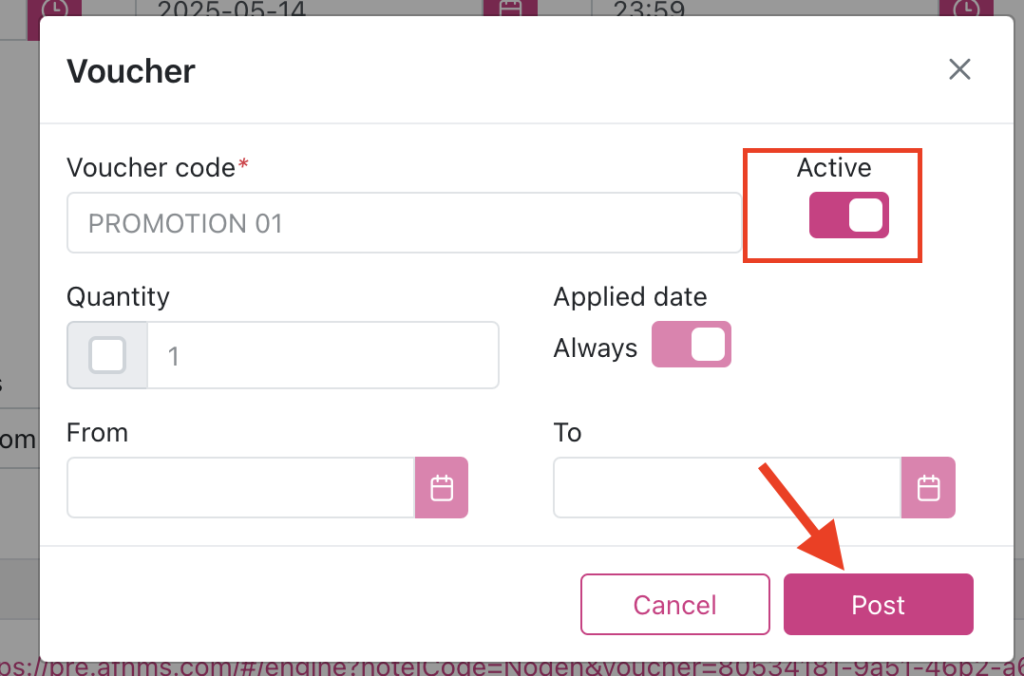Close the Voucher dialog with the X
This screenshot has width=1024, height=676.
click(959, 70)
